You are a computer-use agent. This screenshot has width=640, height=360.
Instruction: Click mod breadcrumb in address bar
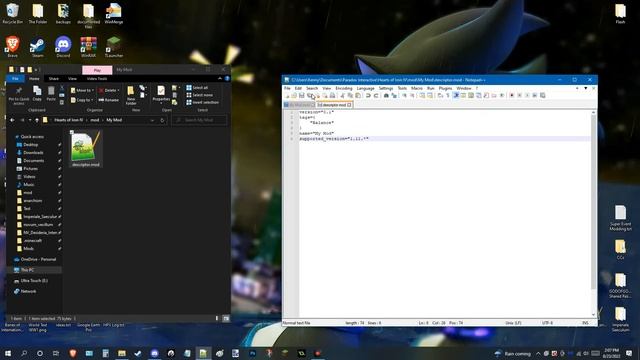(95, 120)
